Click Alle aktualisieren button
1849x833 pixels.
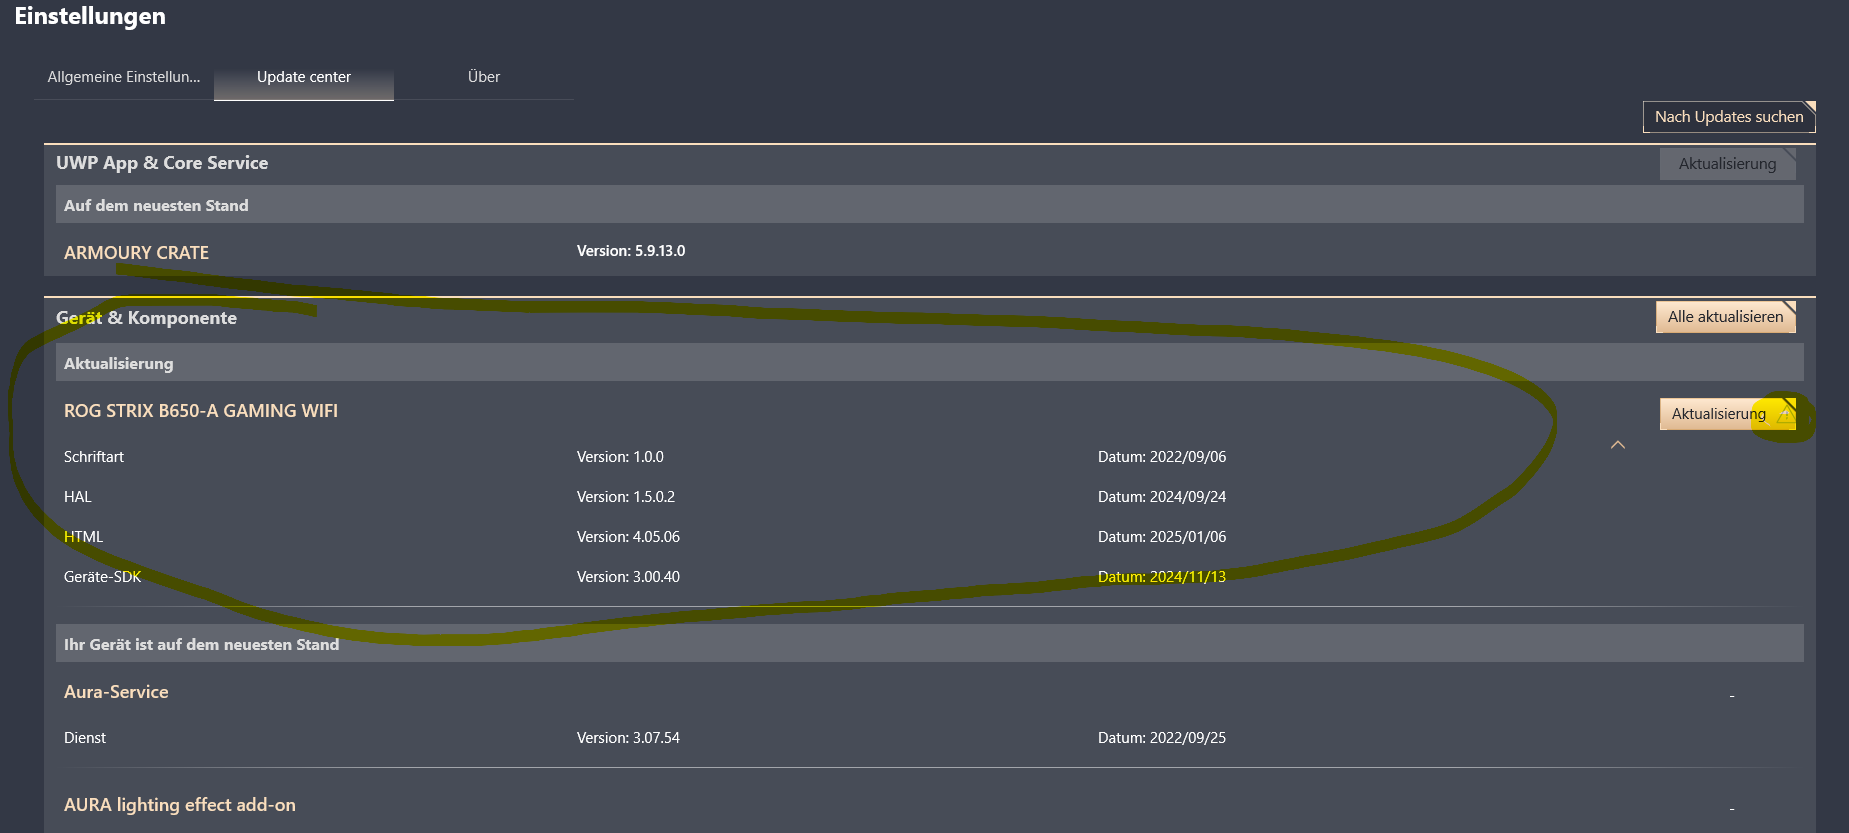(x=1726, y=317)
